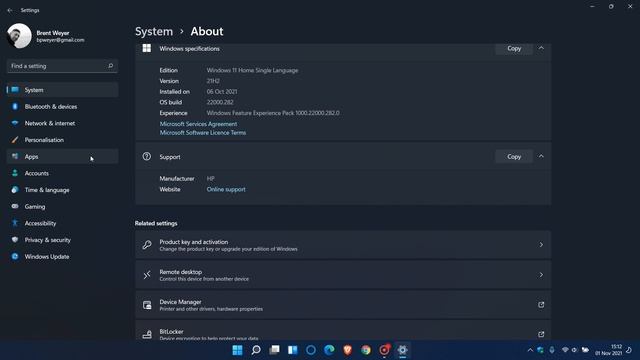Launch Cortana from the taskbar
The image size is (640, 360).
point(311,350)
